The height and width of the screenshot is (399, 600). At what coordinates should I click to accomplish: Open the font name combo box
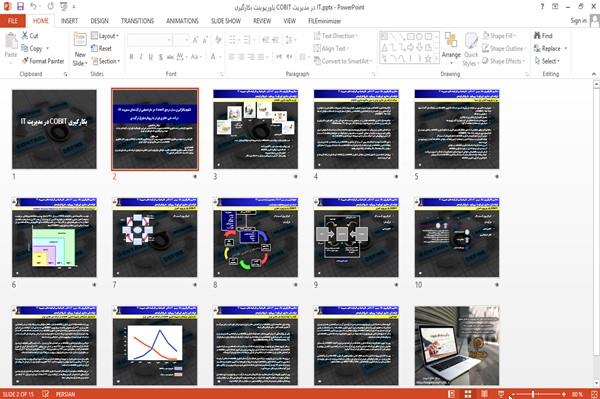[x=150, y=39]
